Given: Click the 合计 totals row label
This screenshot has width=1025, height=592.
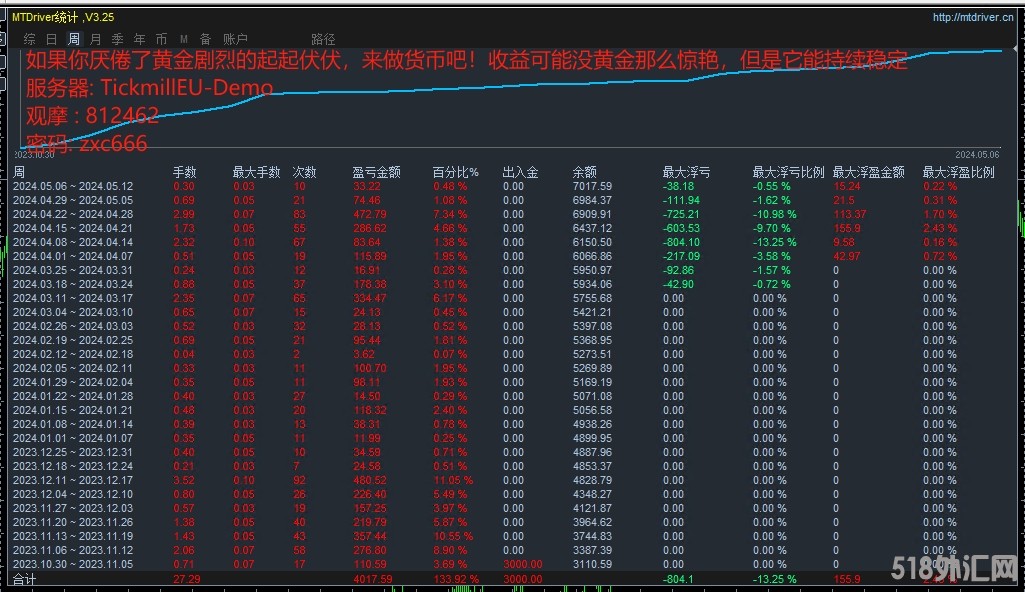Looking at the screenshot, I should coord(24,579).
